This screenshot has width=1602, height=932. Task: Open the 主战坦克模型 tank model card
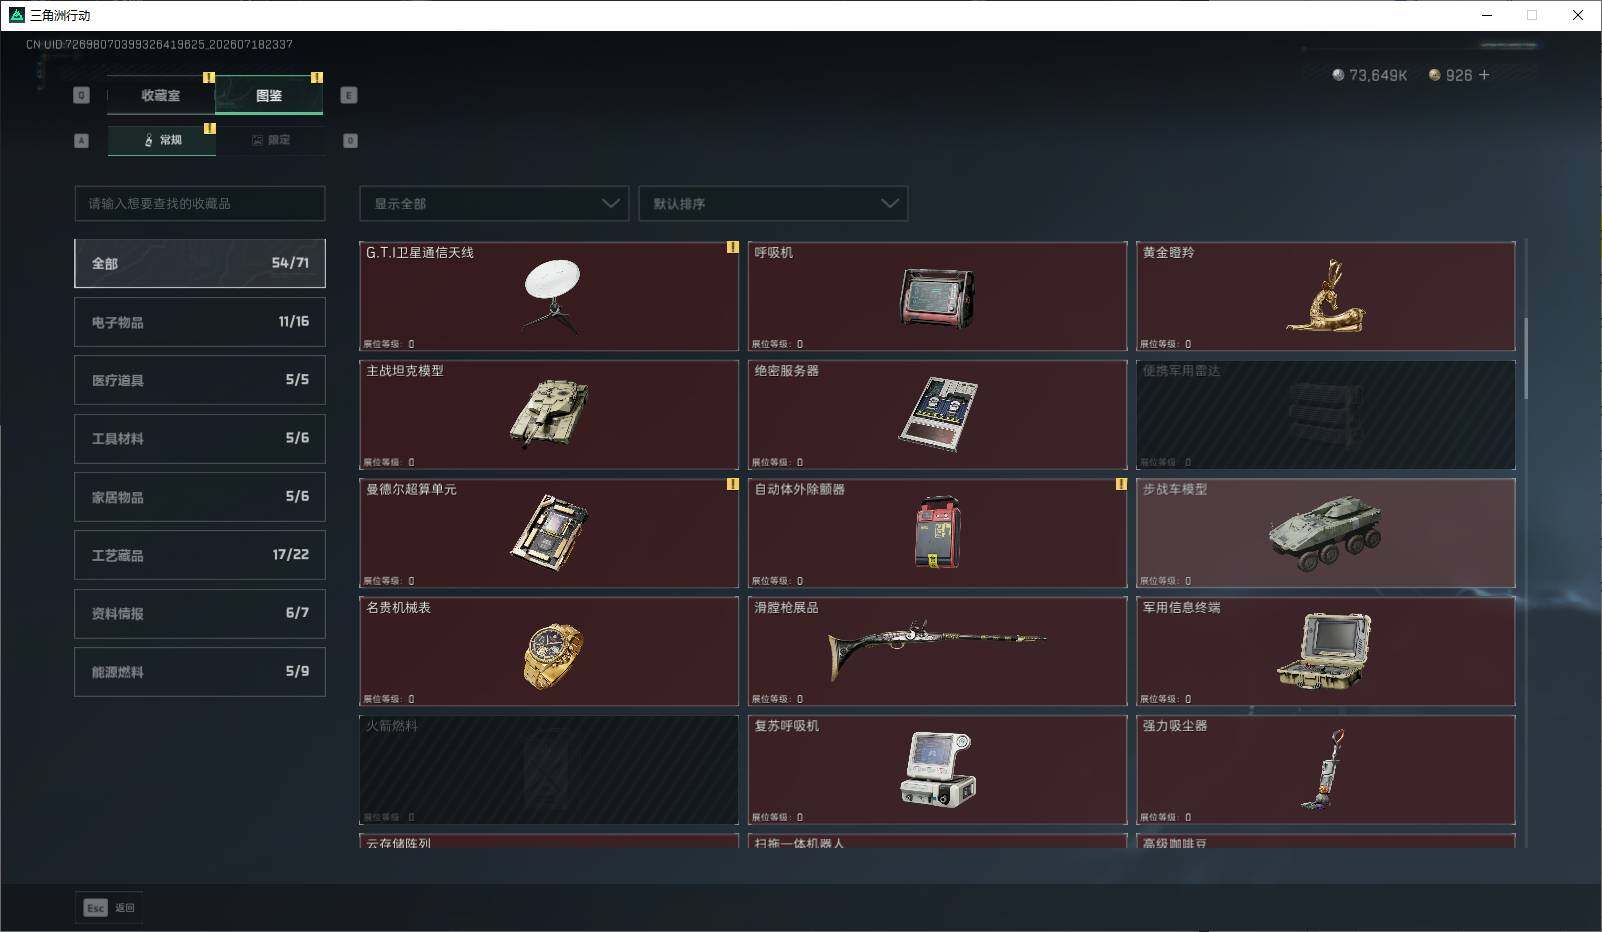549,414
